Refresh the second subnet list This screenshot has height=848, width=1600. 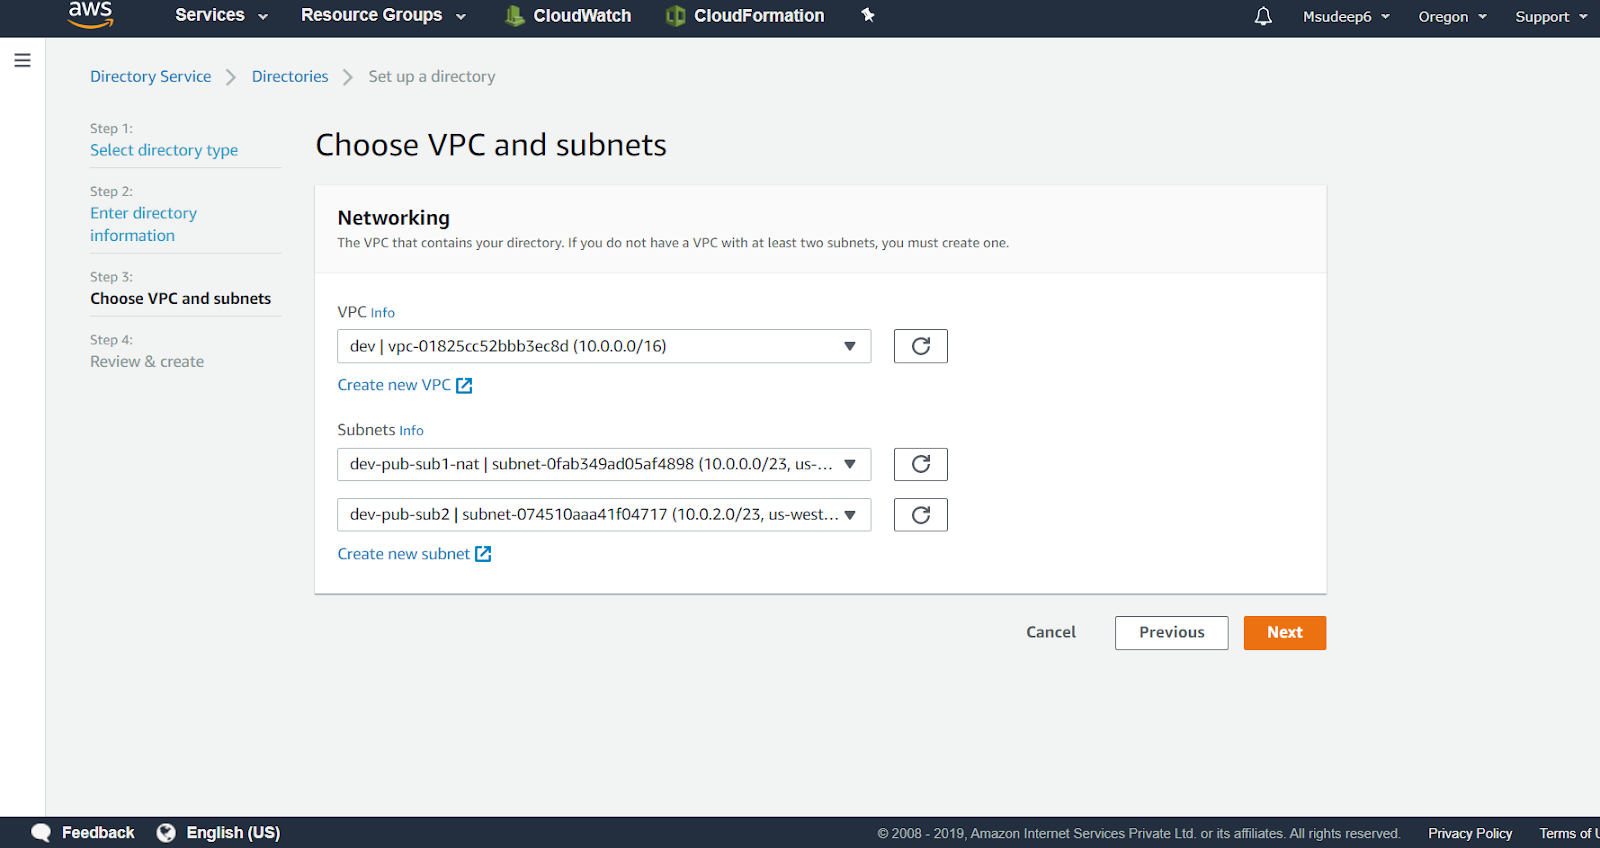click(x=920, y=515)
